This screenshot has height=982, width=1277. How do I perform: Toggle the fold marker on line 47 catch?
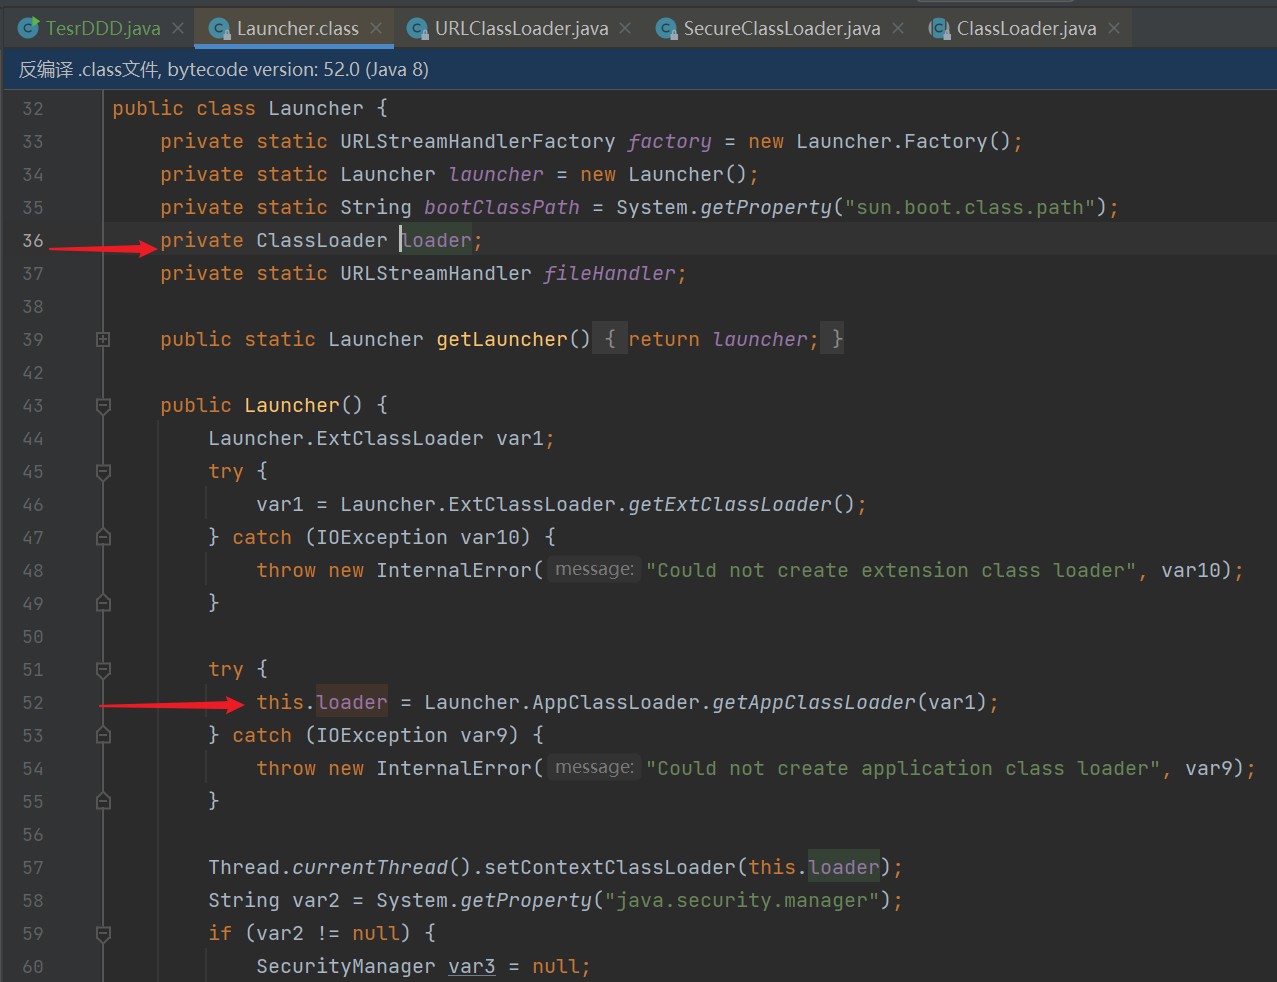[x=103, y=538]
